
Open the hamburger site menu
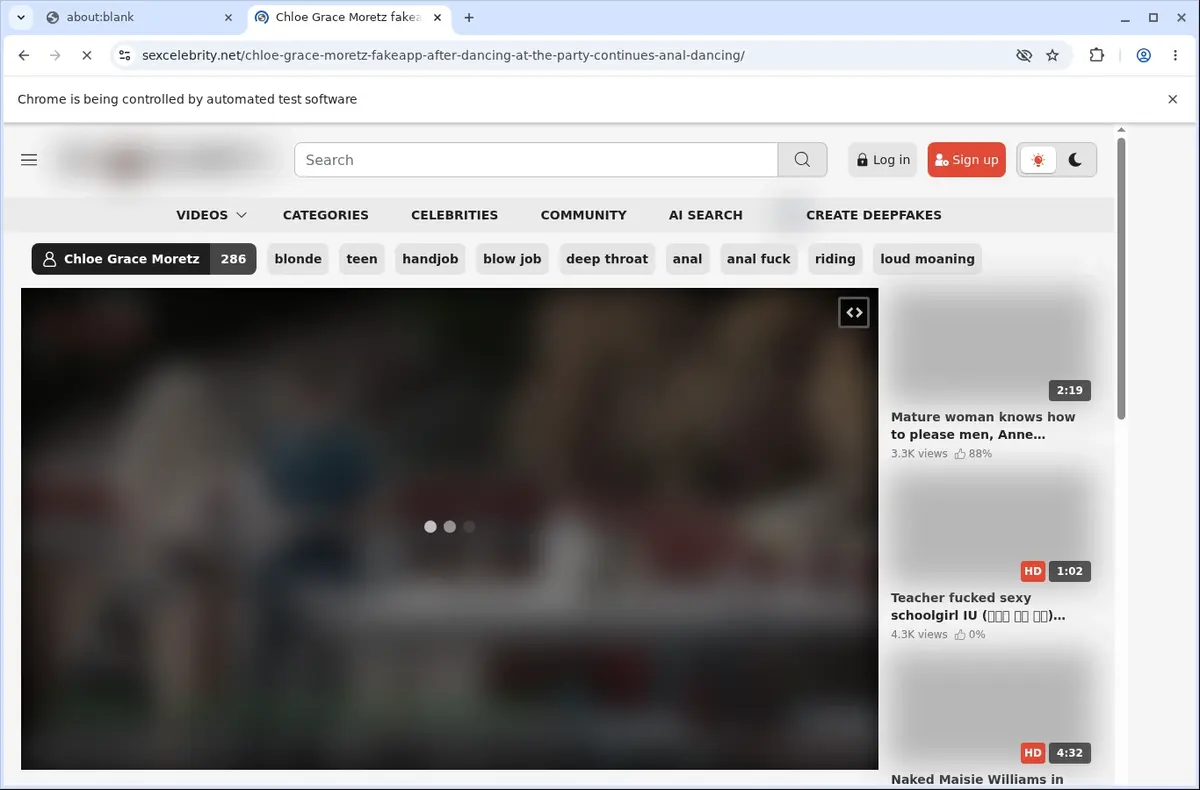29,160
